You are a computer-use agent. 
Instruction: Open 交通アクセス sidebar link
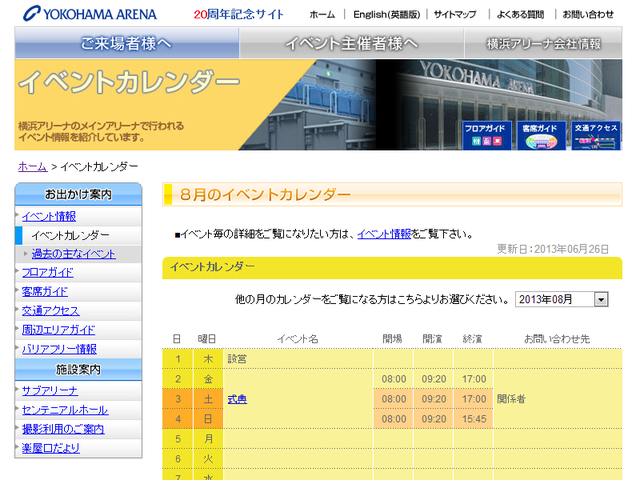(x=50, y=311)
